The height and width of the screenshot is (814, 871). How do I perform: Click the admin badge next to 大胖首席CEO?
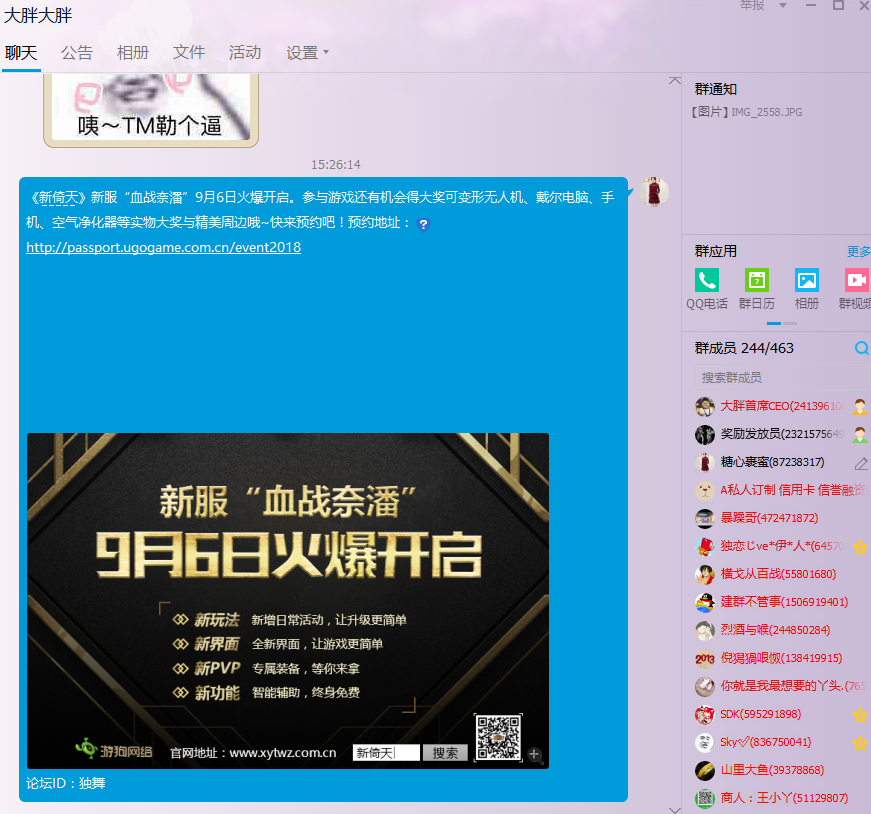coord(860,407)
